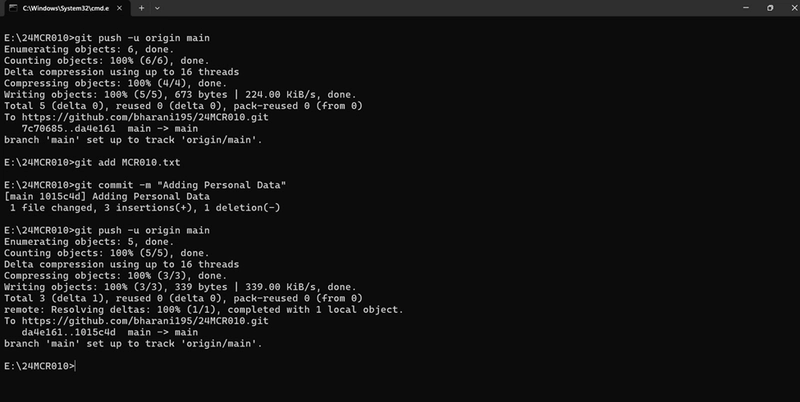This screenshot has width=800, height=402.
Task: Close the cmd.exe terminal tab
Action: (x=119, y=8)
